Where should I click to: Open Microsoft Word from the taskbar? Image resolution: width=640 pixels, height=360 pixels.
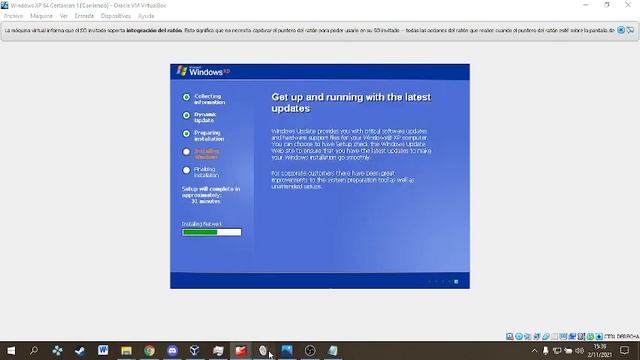pos(103,351)
